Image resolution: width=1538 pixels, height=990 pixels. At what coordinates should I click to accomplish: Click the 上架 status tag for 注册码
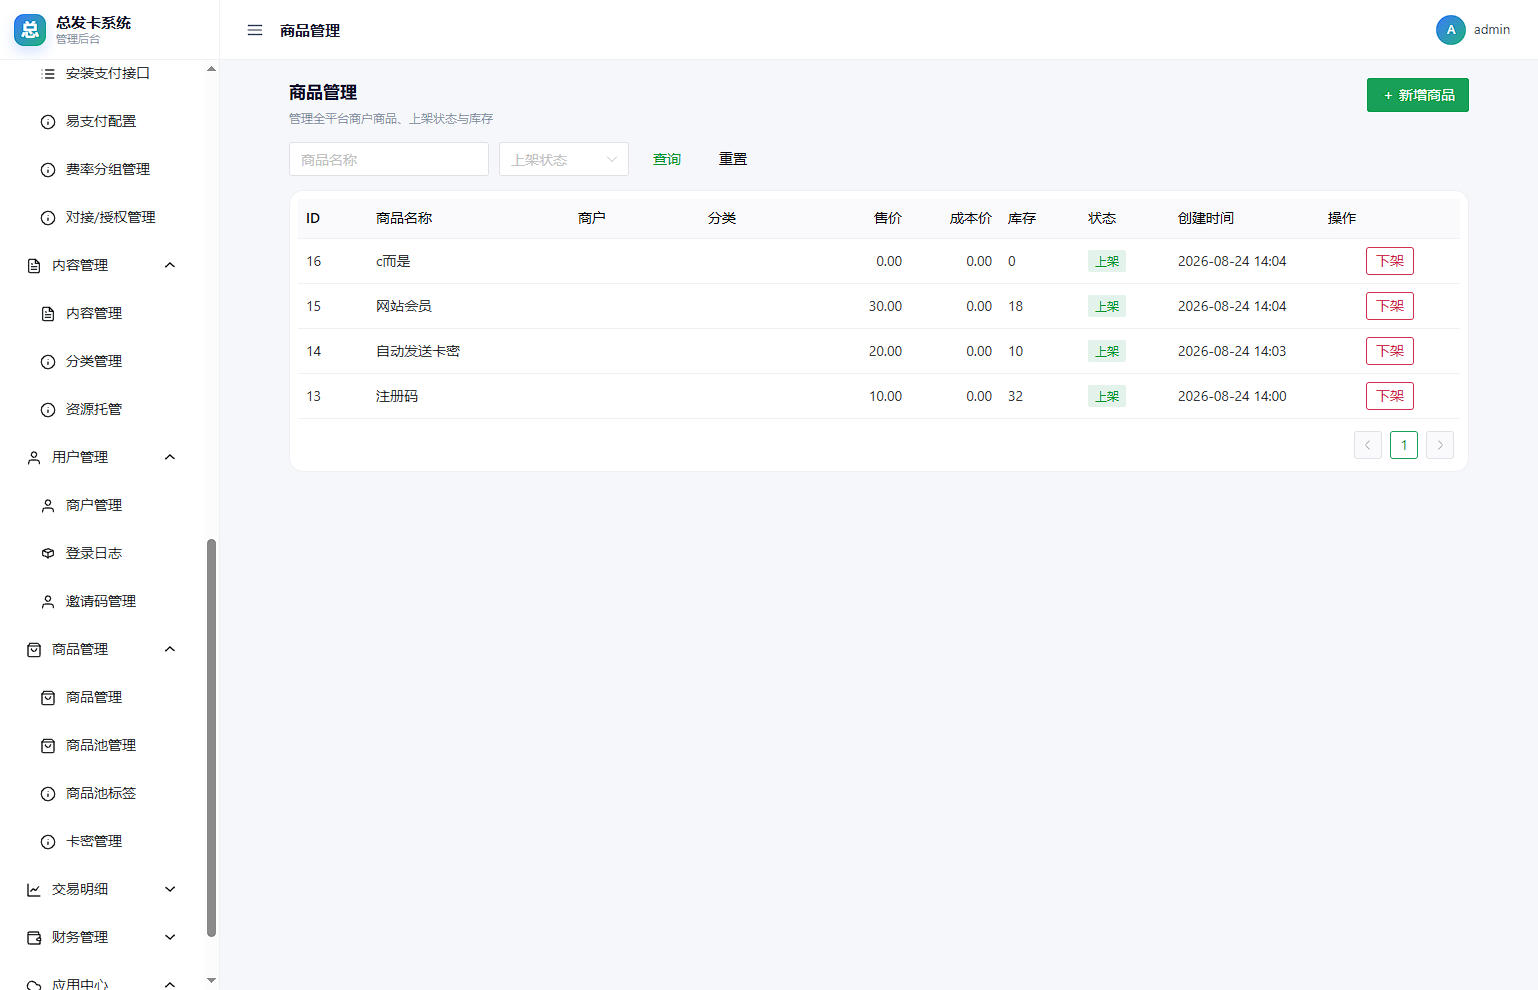[1107, 396]
